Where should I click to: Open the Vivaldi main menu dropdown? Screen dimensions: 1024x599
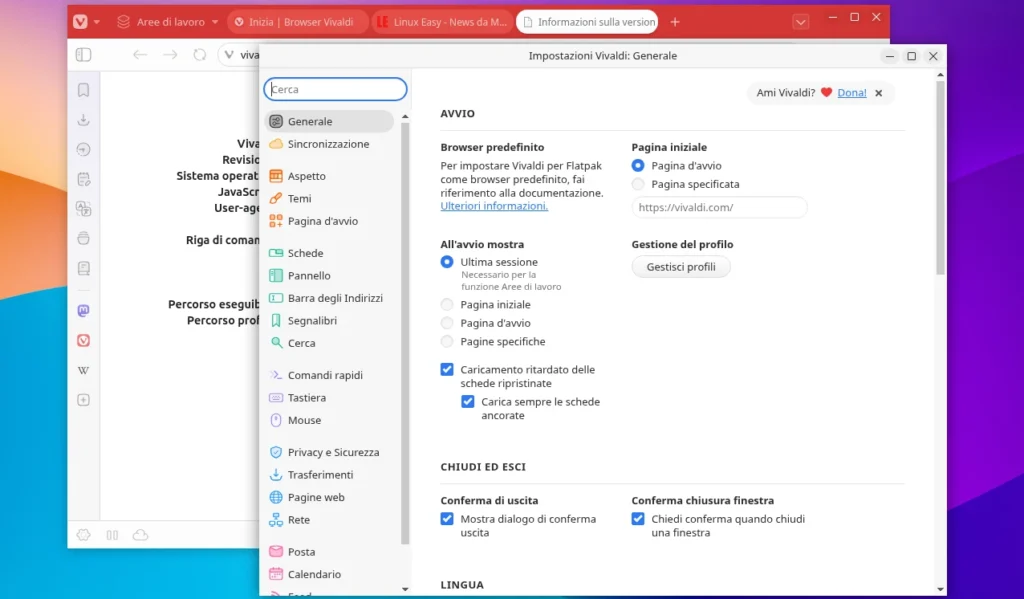(87, 21)
